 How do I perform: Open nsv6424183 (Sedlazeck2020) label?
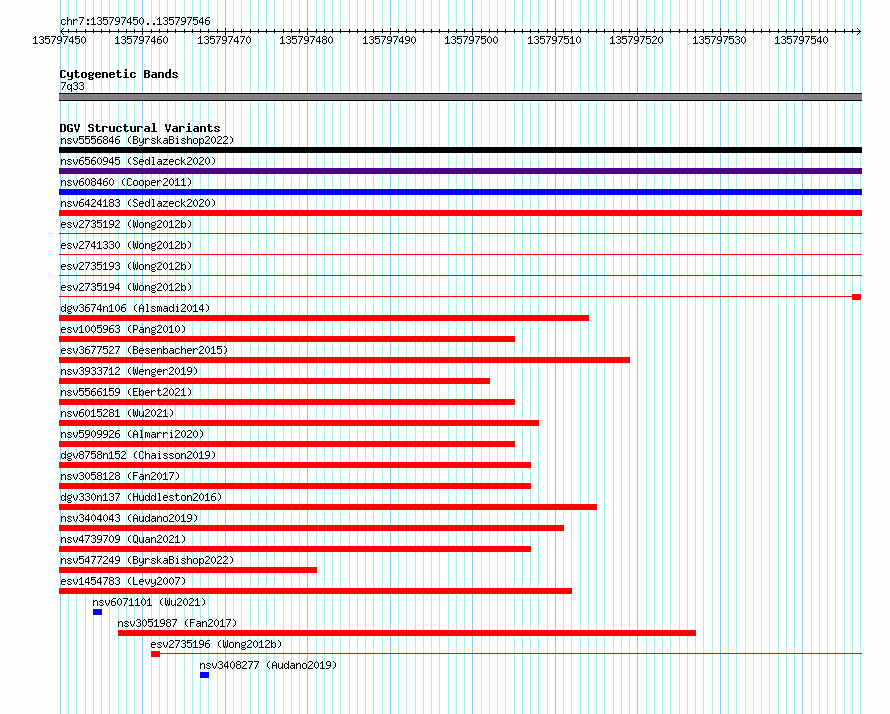point(138,203)
